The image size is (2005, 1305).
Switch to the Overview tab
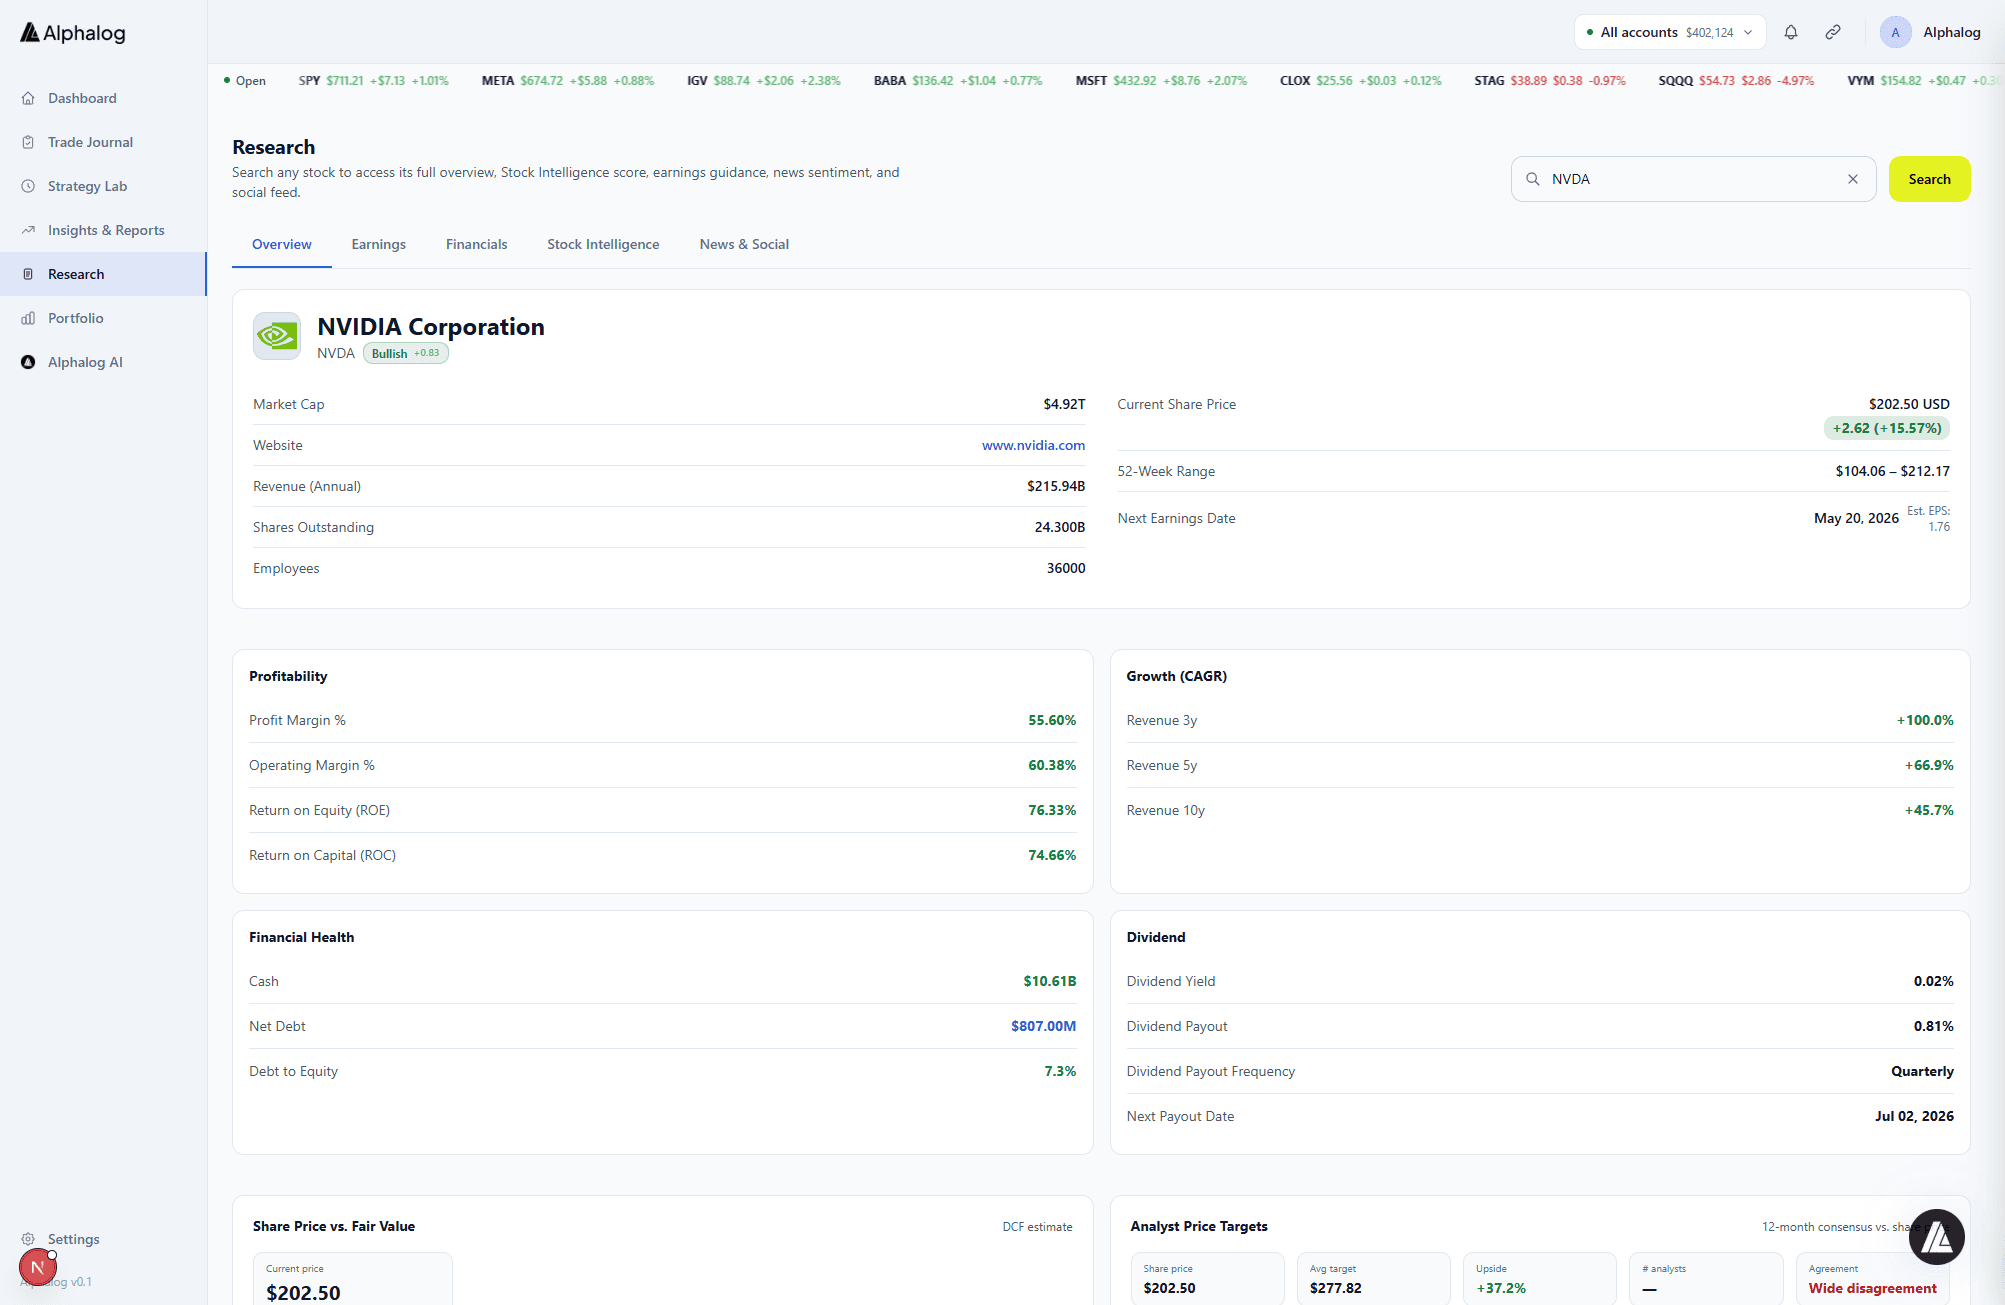(x=282, y=244)
